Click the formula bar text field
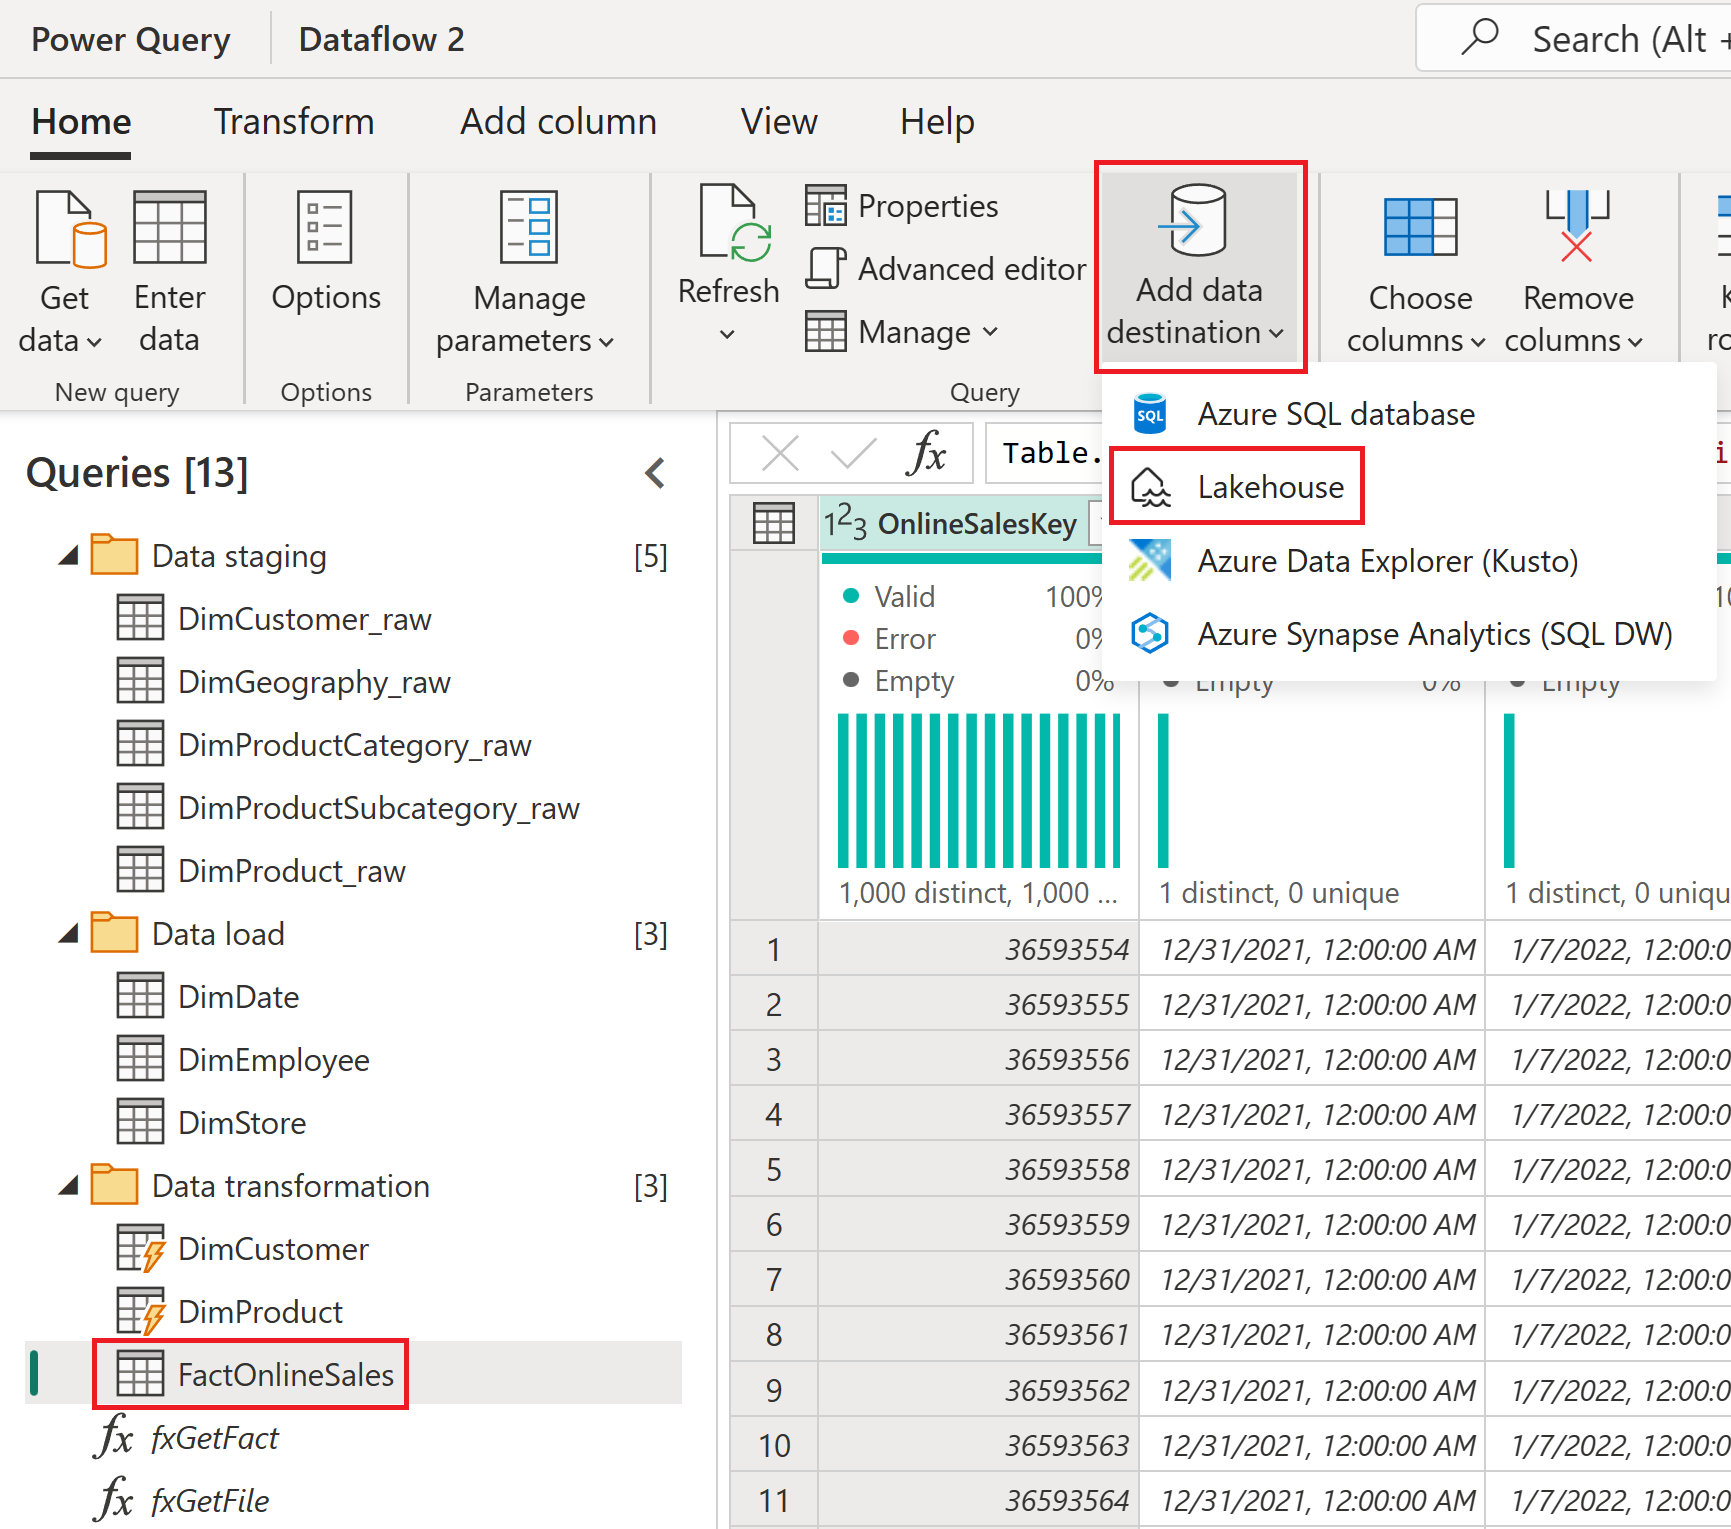1731x1529 pixels. (1045, 453)
